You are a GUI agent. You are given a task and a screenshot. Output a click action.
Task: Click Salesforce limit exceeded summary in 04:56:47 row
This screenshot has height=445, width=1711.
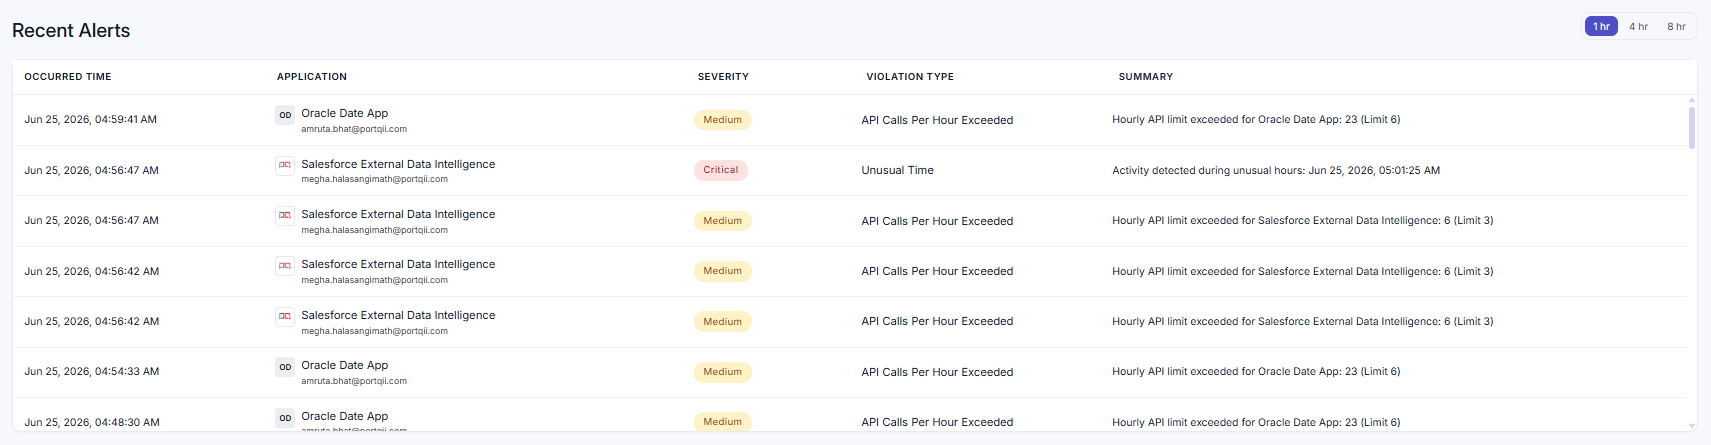pos(1303,221)
